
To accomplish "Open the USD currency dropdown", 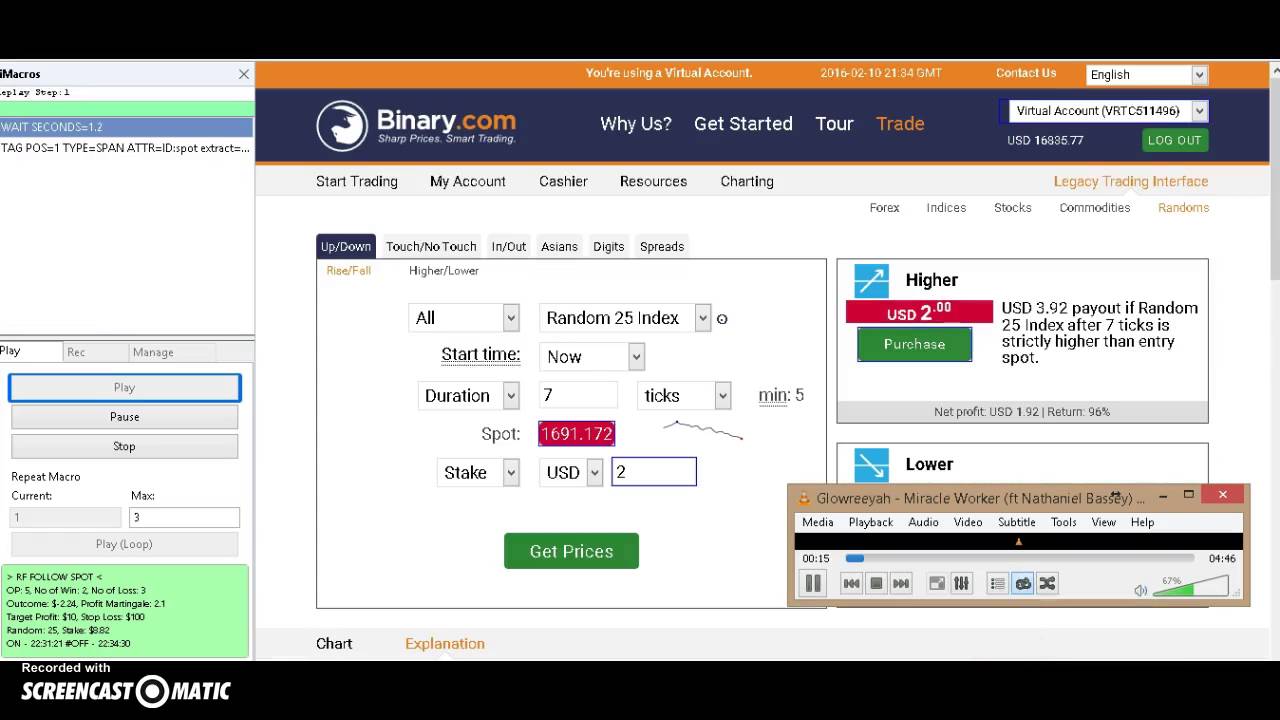I will (x=571, y=473).
